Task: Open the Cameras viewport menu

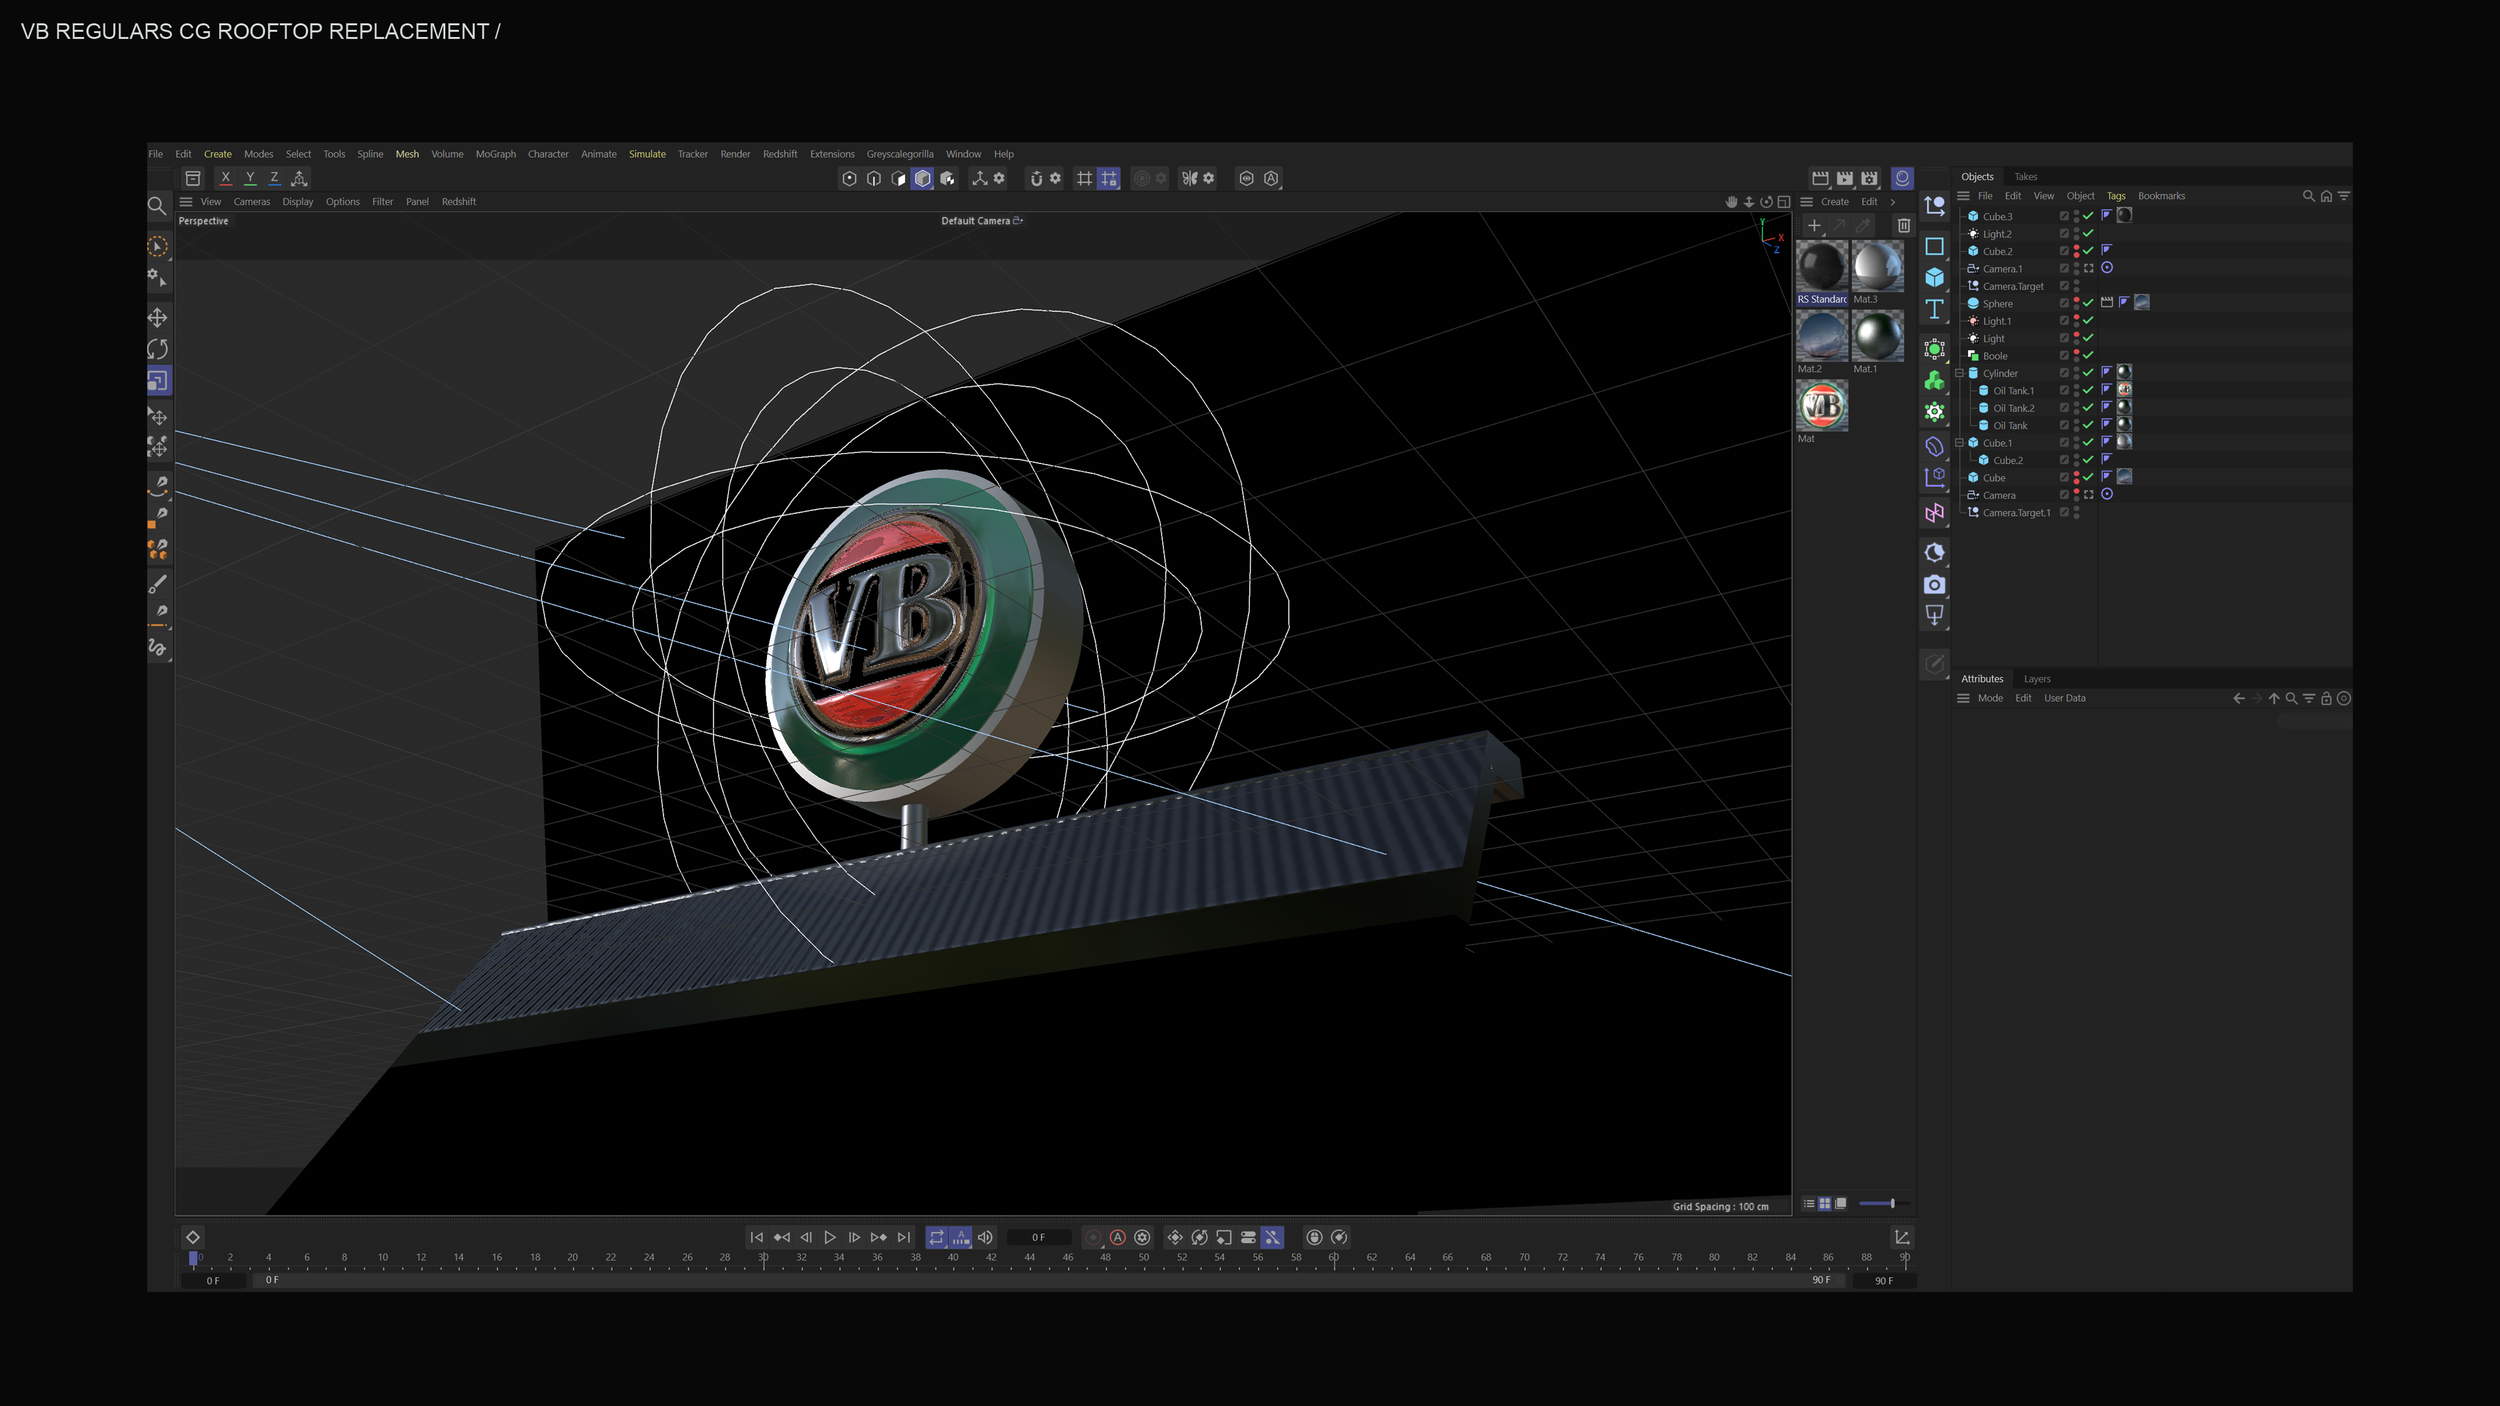Action: point(251,202)
